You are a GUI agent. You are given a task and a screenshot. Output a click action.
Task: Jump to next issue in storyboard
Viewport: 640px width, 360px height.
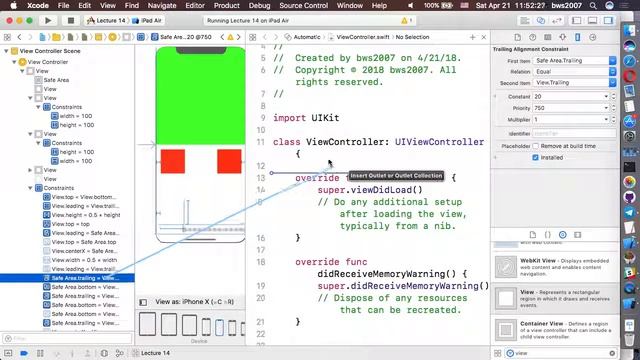pyautogui.click(x=239, y=37)
